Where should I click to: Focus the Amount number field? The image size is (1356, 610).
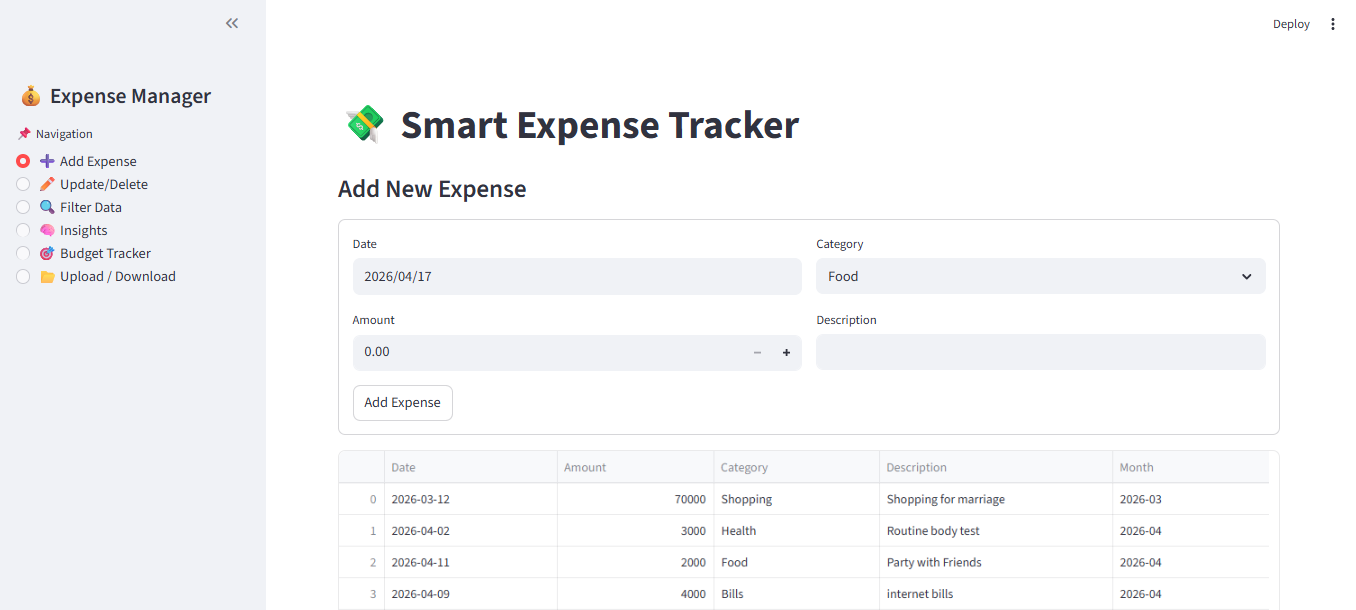[x=545, y=352]
